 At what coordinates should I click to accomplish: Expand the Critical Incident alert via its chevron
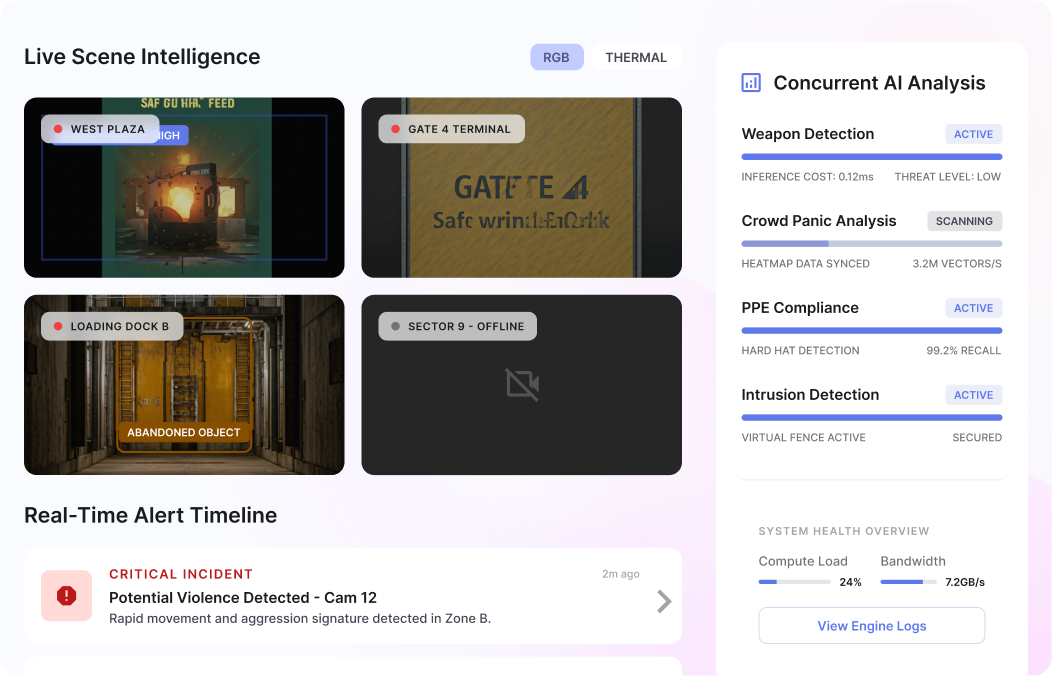[x=663, y=600]
